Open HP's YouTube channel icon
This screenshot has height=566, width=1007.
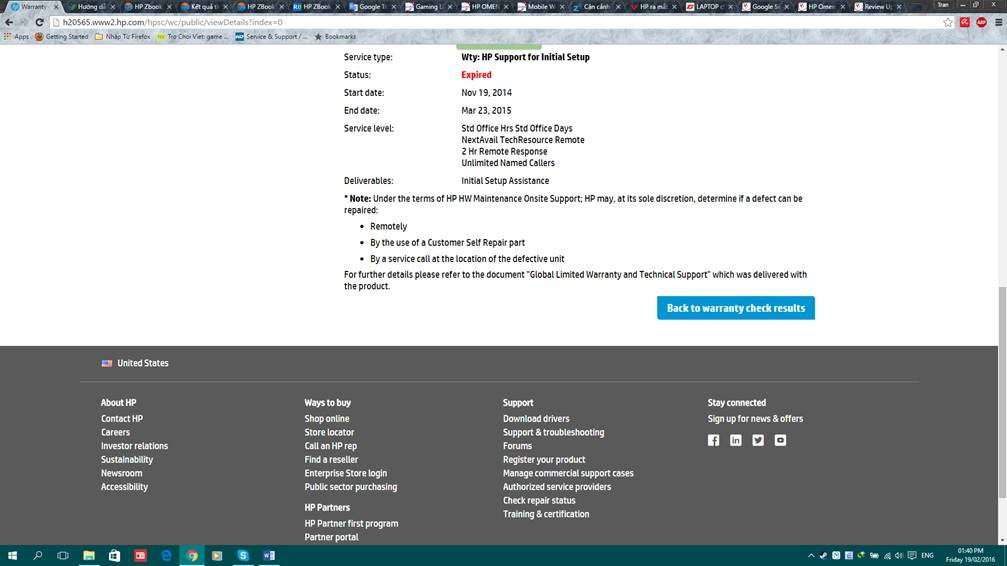point(780,440)
